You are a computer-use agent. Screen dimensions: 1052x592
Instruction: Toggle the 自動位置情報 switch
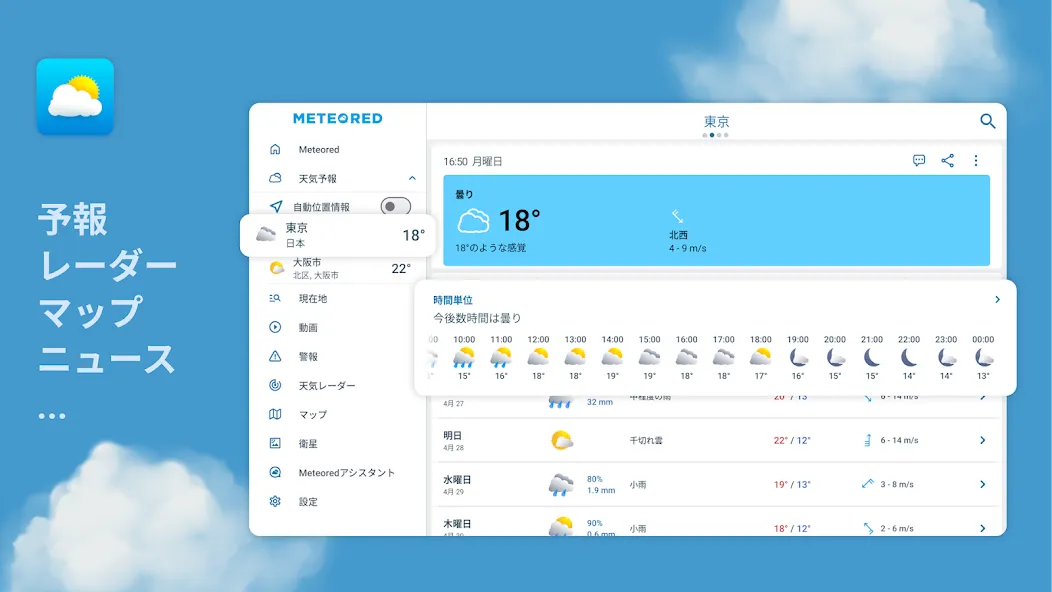[x=395, y=207]
